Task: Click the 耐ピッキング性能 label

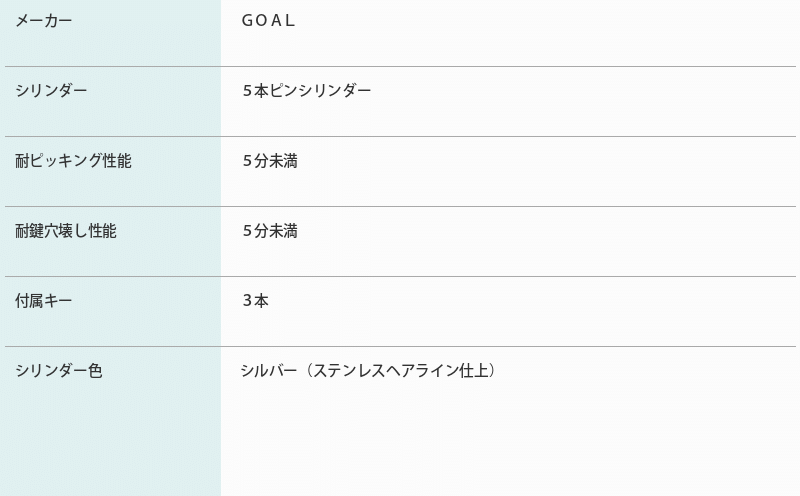Action: pos(73,161)
